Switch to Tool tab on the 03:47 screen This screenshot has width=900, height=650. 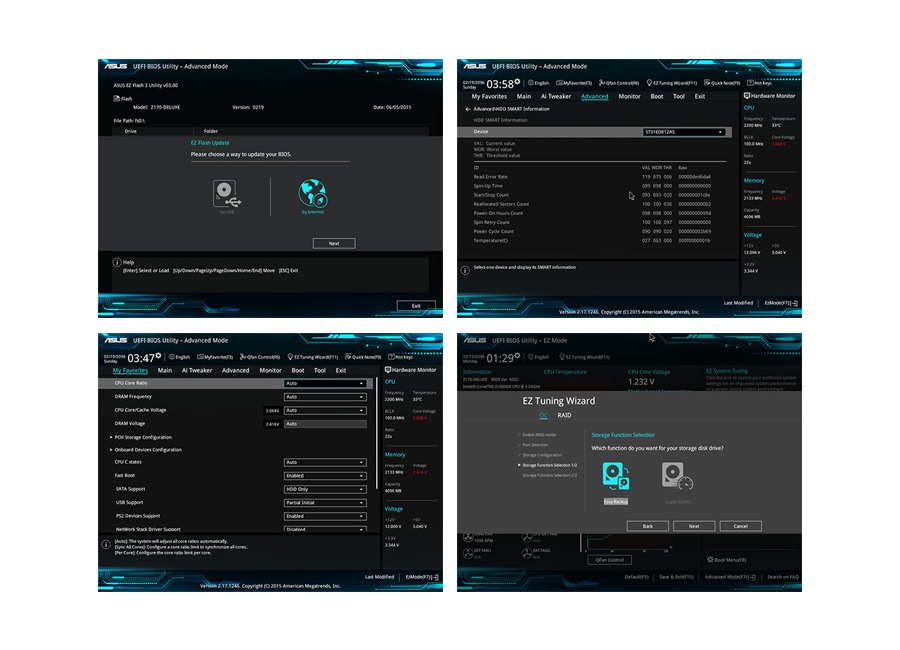(320, 370)
